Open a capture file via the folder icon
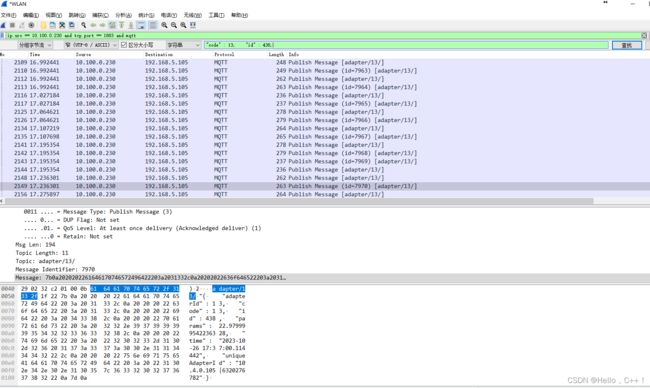The width and height of the screenshot is (650, 388). (43, 25)
